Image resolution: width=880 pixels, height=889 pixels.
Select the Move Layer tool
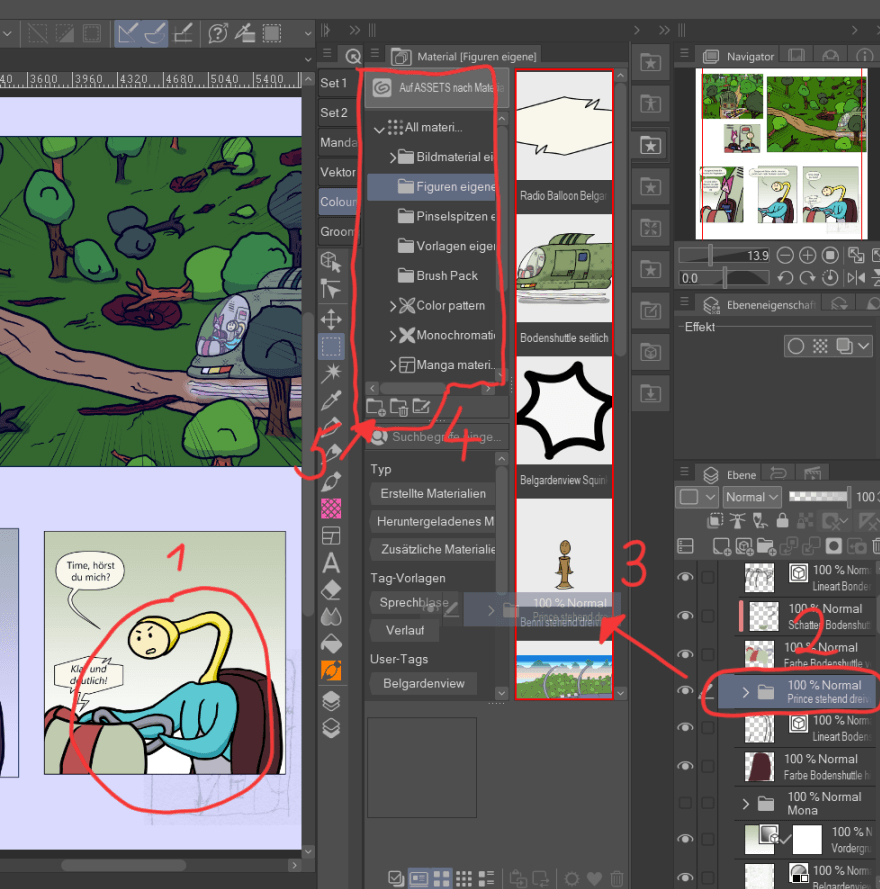(331, 319)
